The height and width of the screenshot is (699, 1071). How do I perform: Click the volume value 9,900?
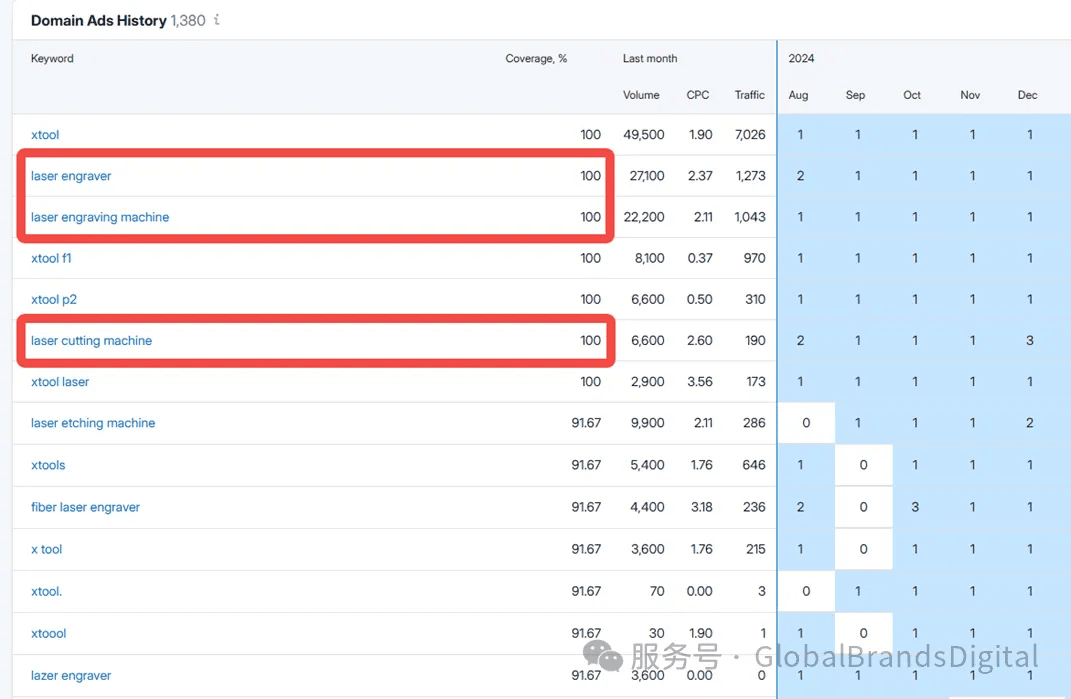[648, 423]
